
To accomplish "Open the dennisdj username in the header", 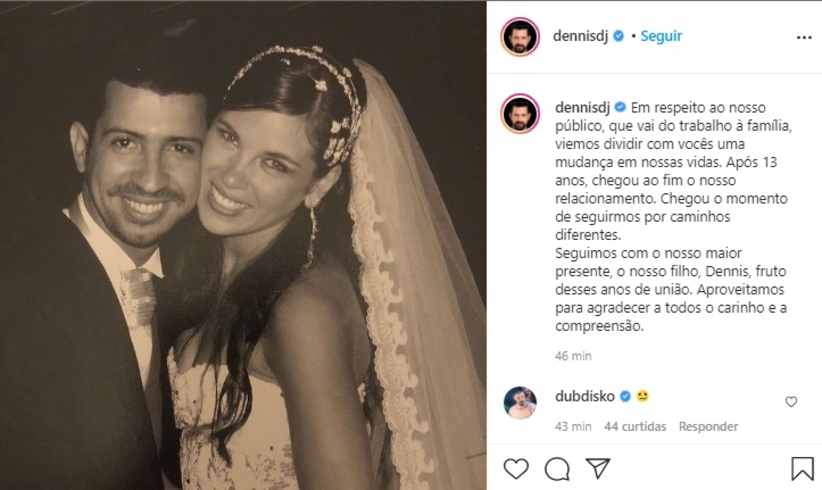I will click(x=580, y=36).
